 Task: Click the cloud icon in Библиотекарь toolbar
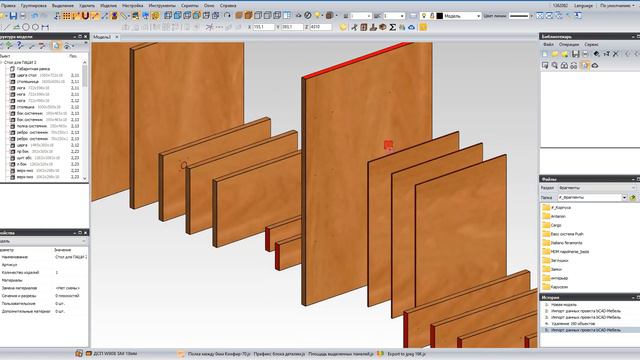coord(595,65)
